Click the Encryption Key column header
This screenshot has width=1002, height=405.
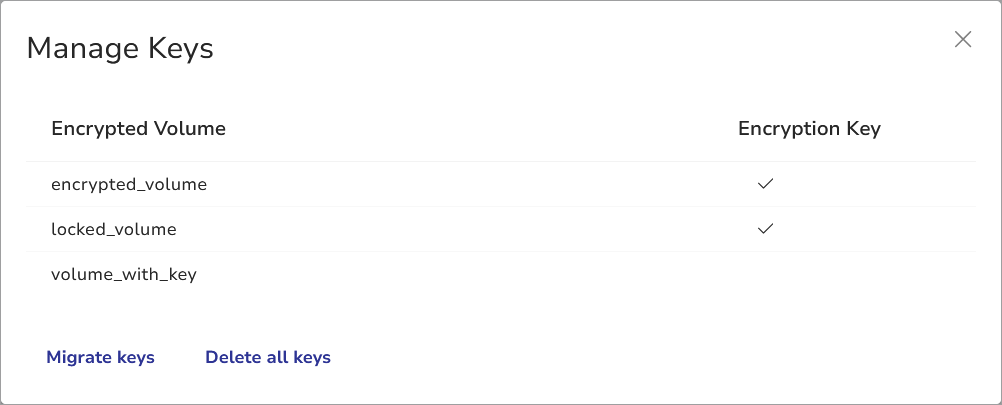point(809,129)
